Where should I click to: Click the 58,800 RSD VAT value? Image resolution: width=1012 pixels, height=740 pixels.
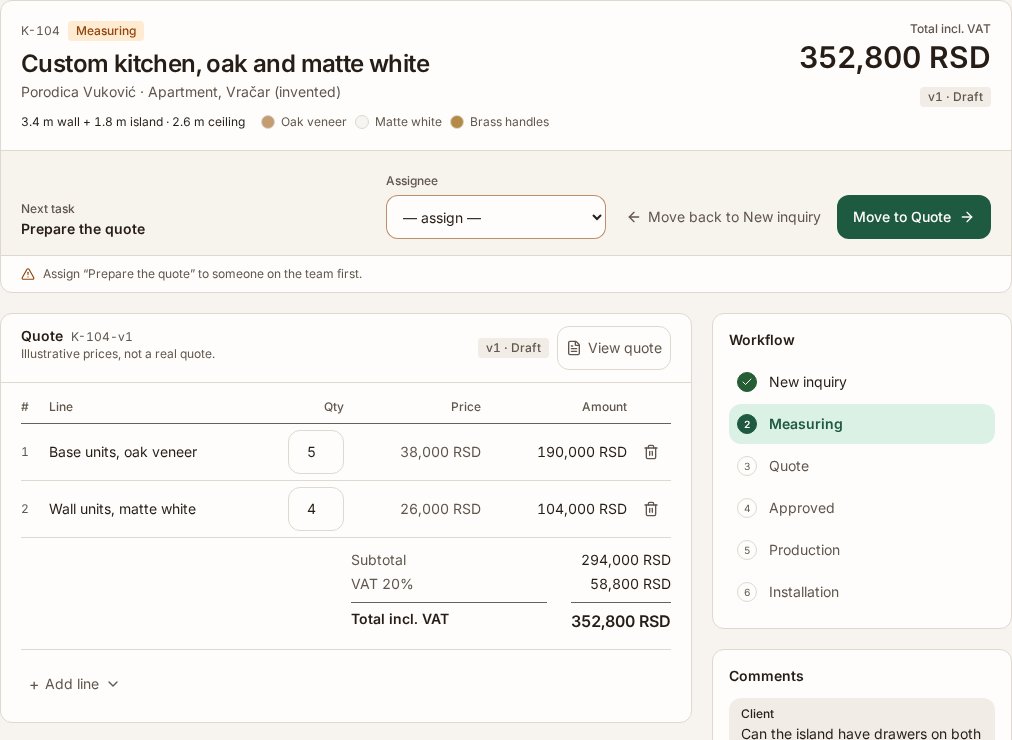[x=630, y=584]
